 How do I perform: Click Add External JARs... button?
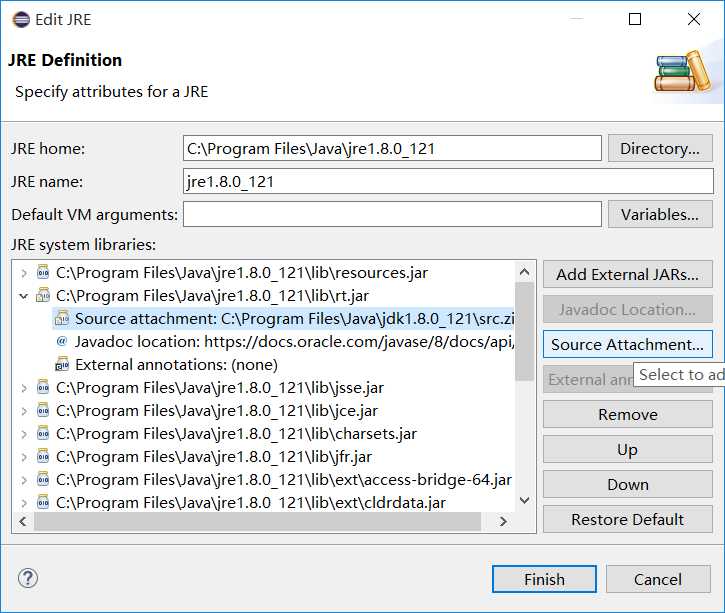[x=627, y=274]
